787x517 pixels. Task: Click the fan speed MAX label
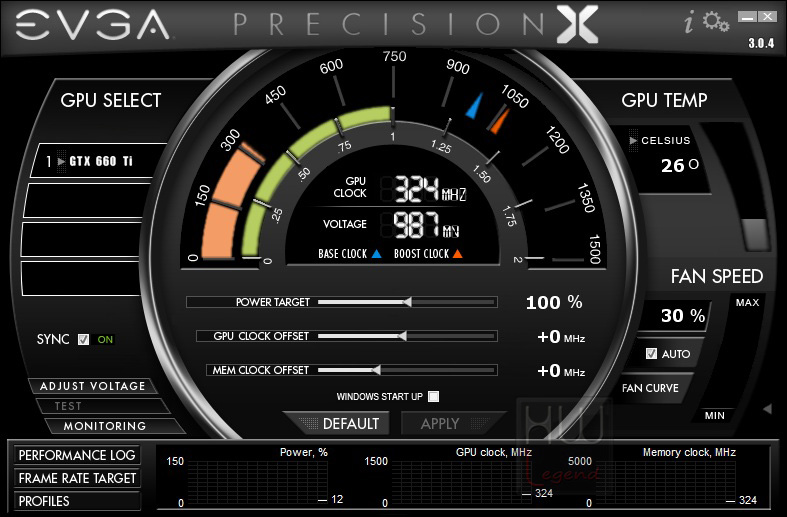[x=747, y=303]
